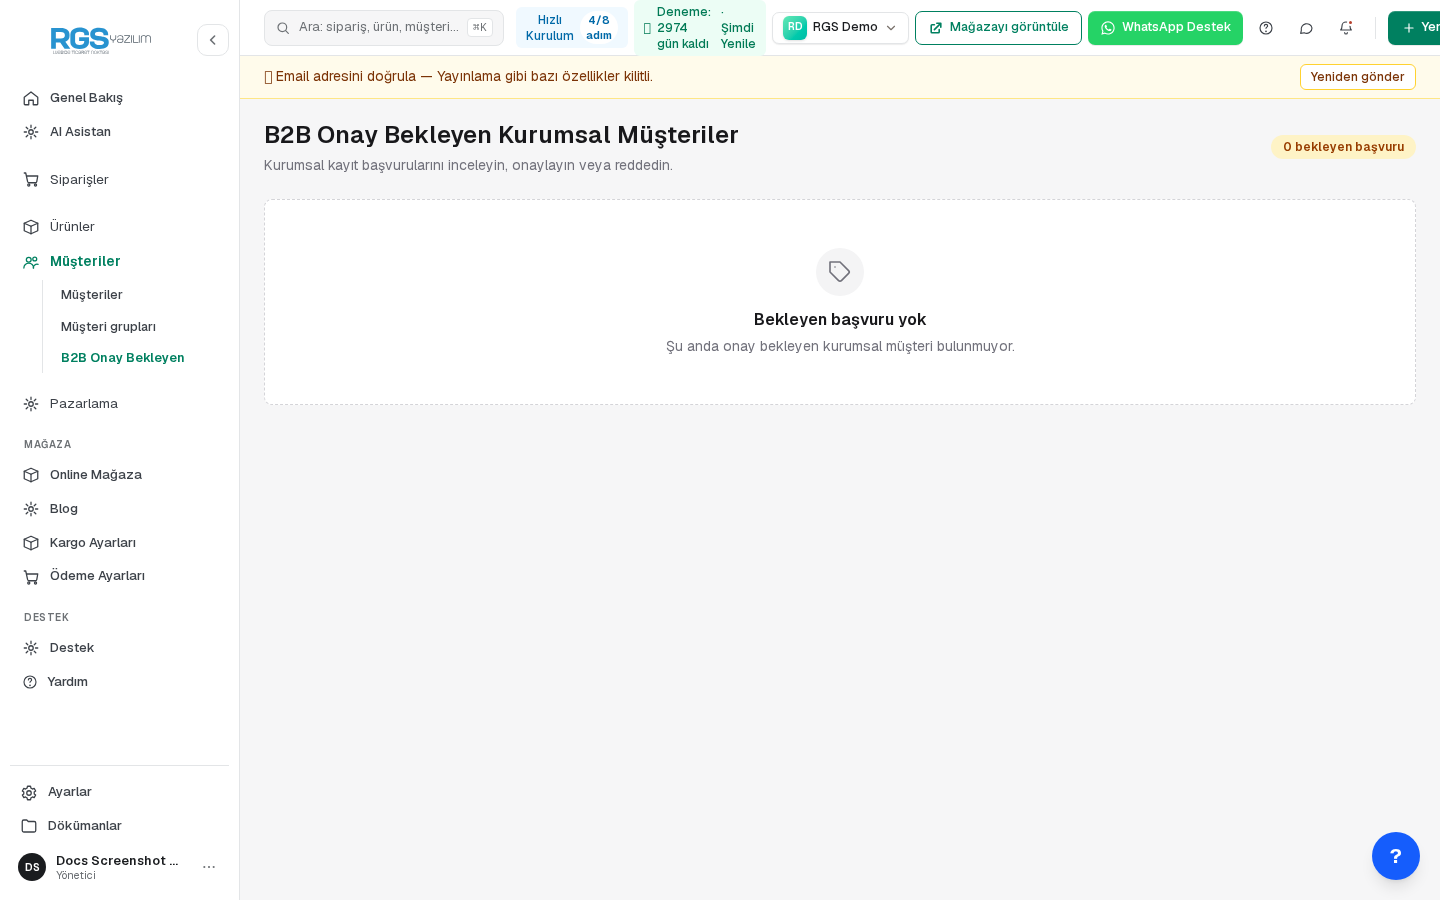Image resolution: width=1440 pixels, height=900 pixels.
Task: Click the 0 bekleyen başvuru badge
Action: [1343, 147]
